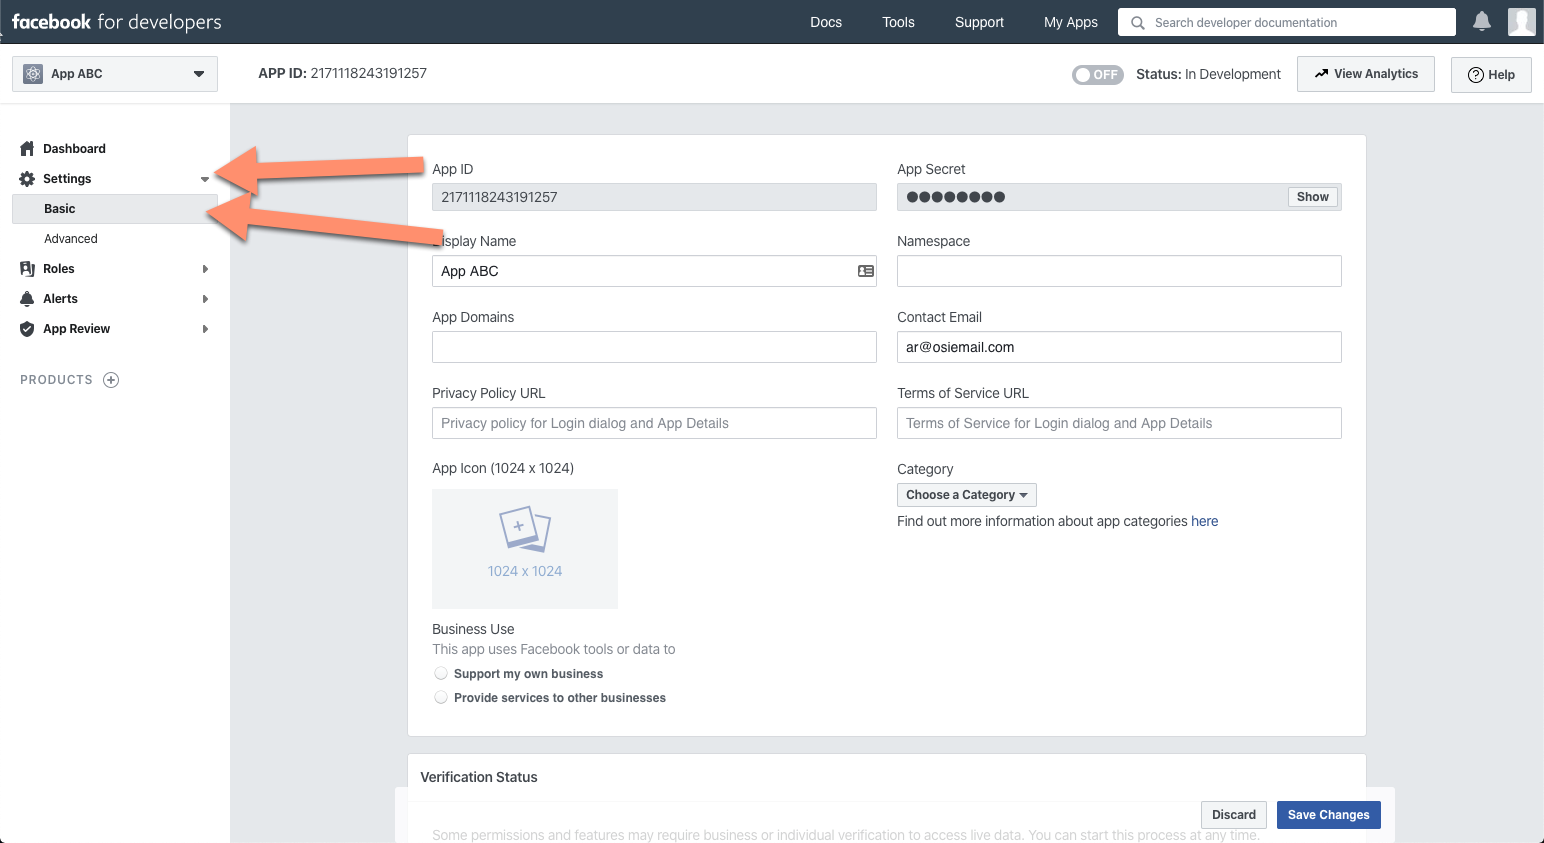This screenshot has height=843, width=1544.
Task: Click the View Analytics button
Action: pos(1366,74)
